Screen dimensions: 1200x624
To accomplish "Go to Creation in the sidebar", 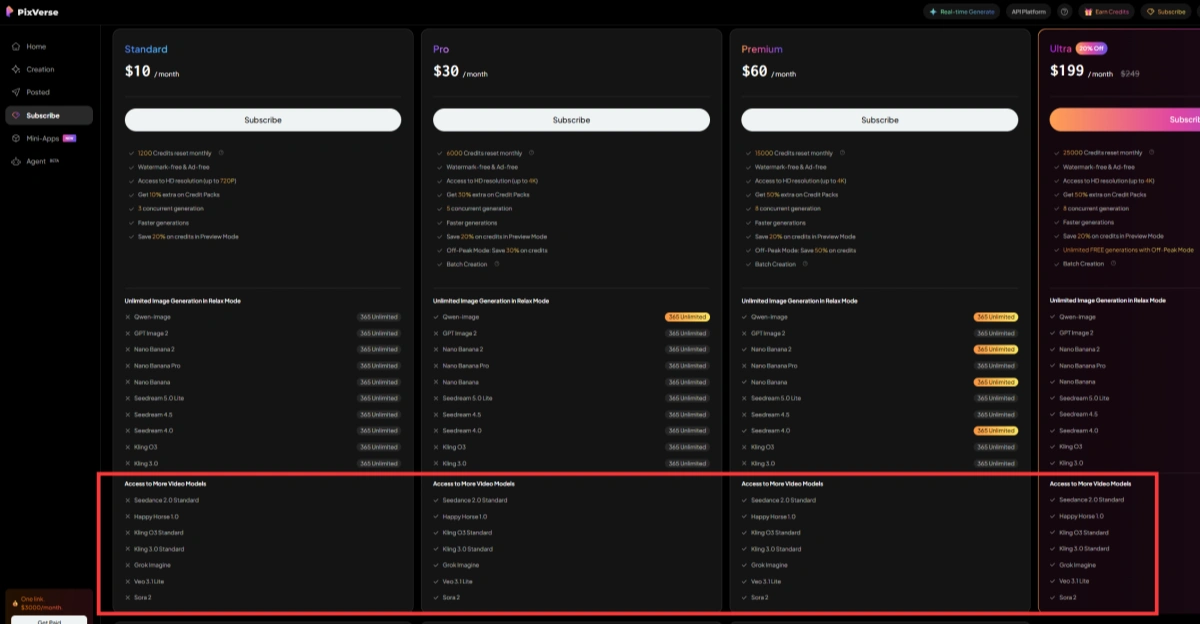I will [49, 70].
